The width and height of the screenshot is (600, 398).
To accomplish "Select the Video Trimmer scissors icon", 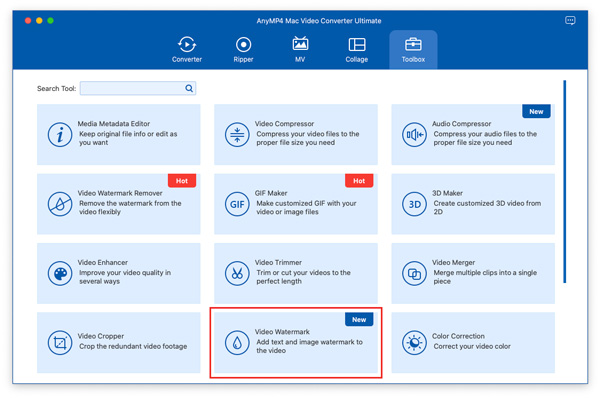I will 237,273.
